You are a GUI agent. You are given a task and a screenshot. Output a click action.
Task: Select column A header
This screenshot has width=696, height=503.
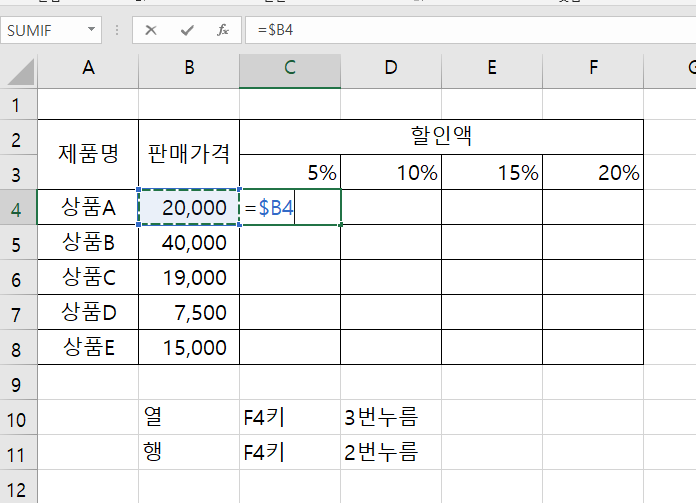88,71
